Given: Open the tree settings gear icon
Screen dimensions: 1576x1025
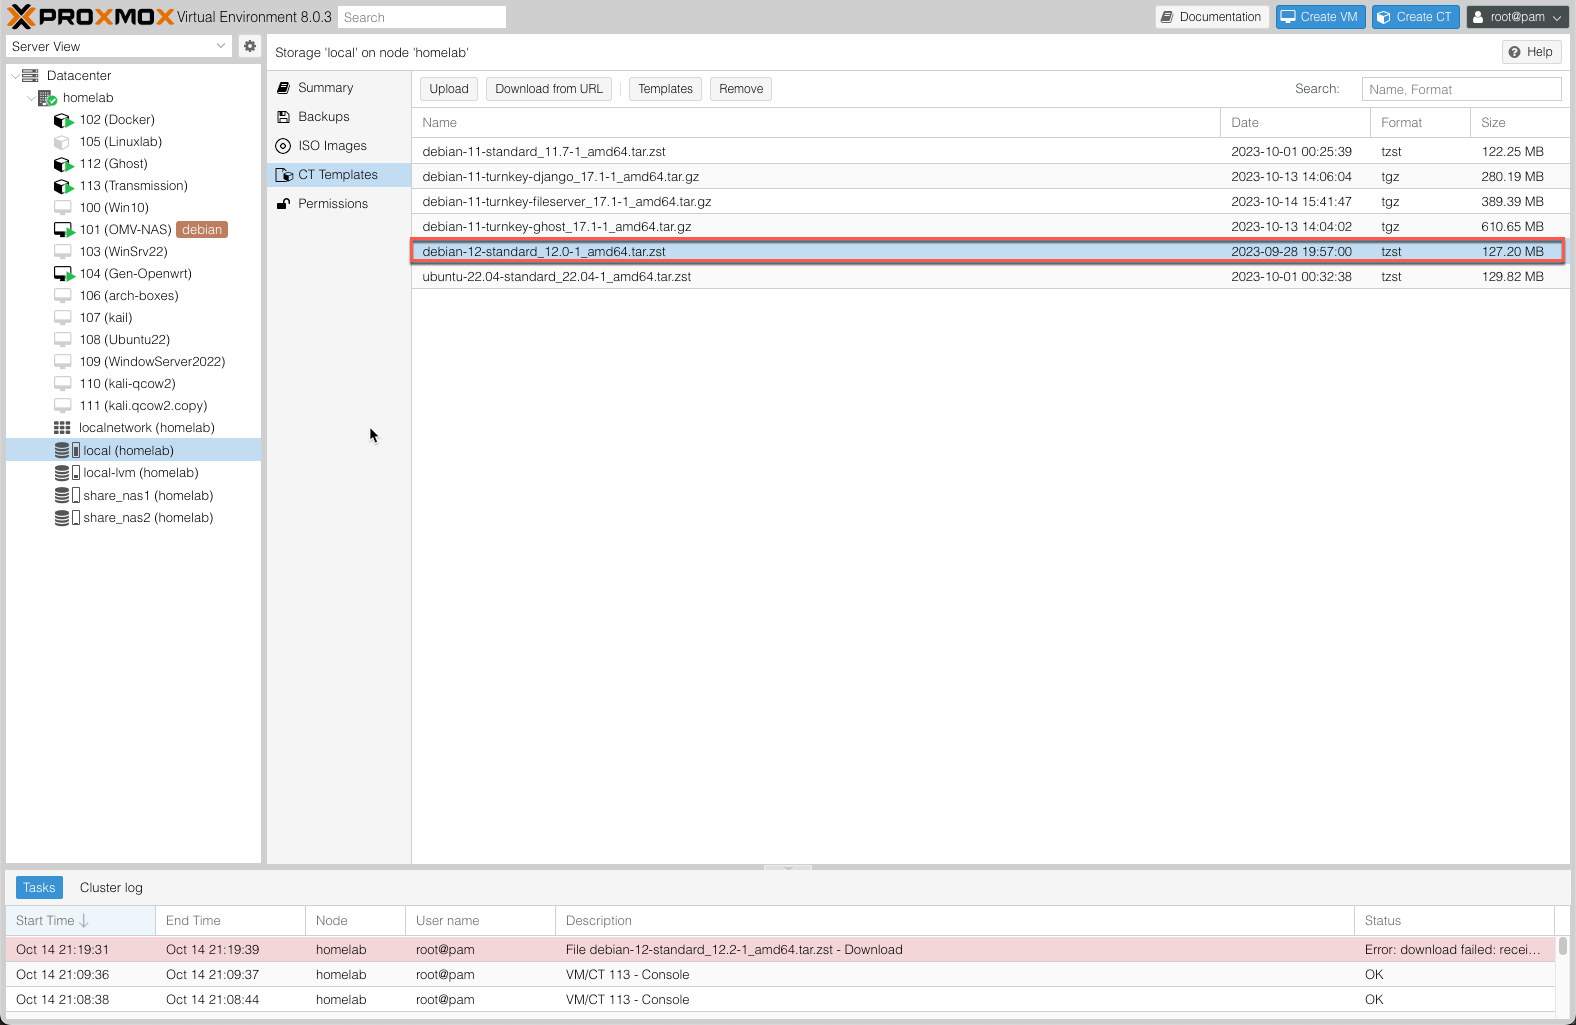Looking at the screenshot, I should (250, 46).
